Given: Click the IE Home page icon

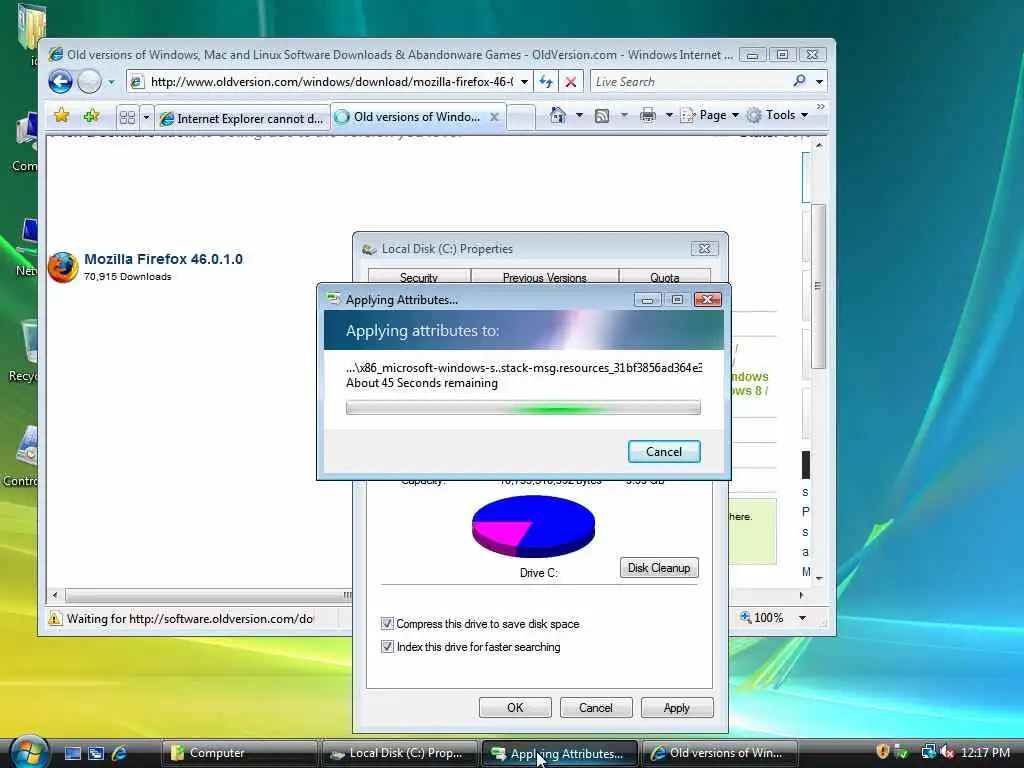Looking at the screenshot, I should tap(558, 116).
